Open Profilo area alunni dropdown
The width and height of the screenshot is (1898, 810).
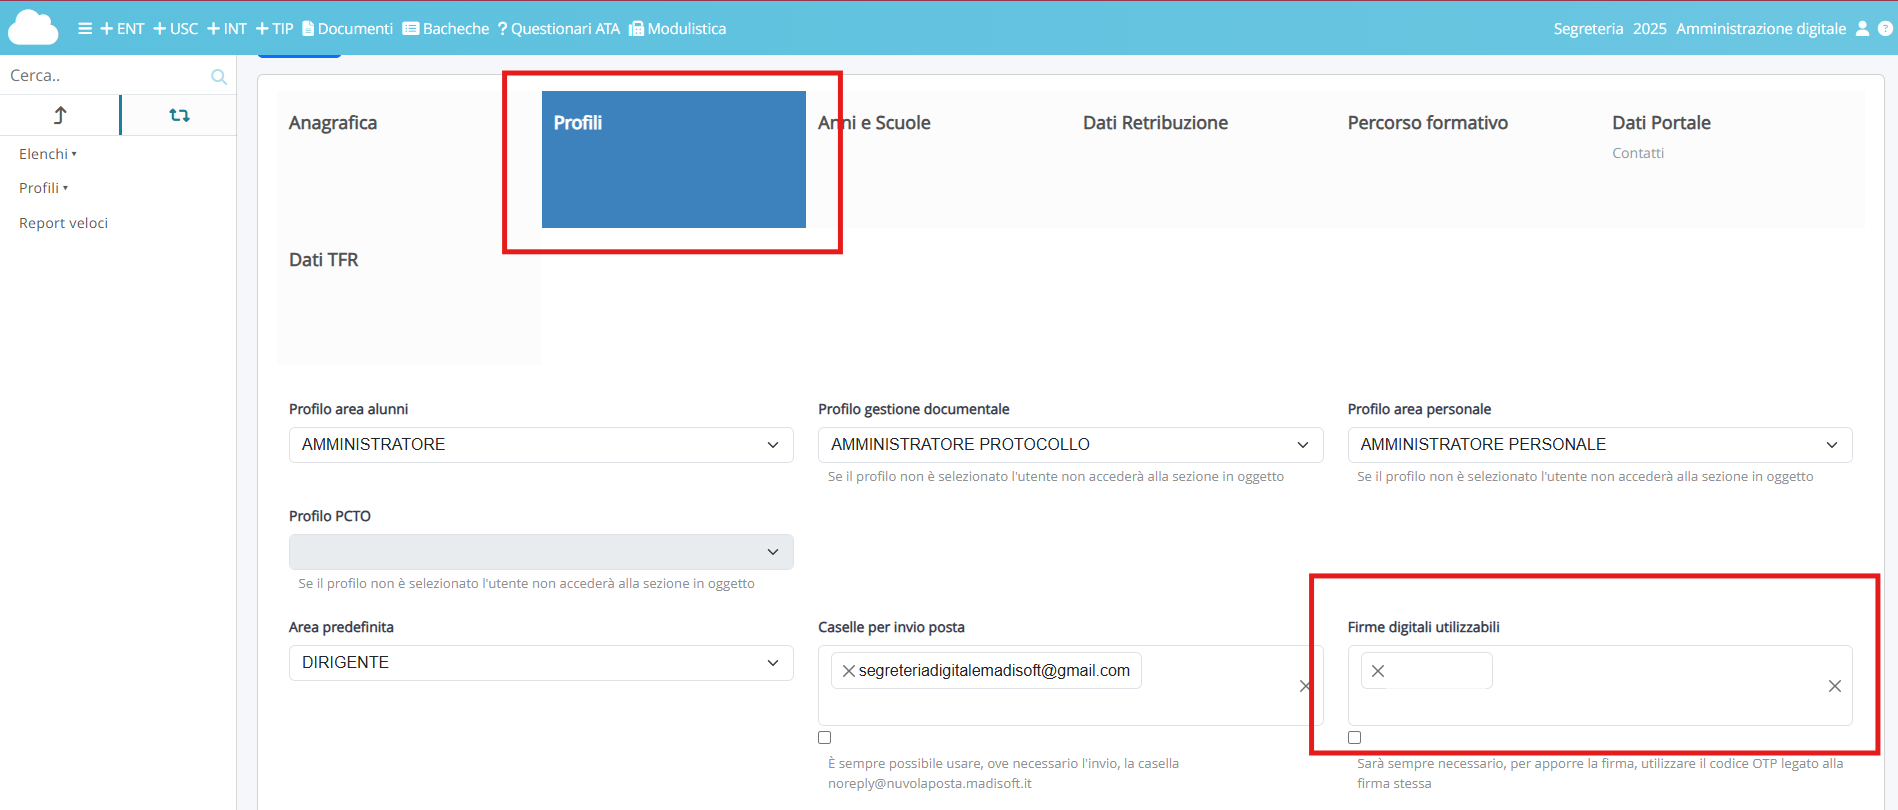click(541, 445)
